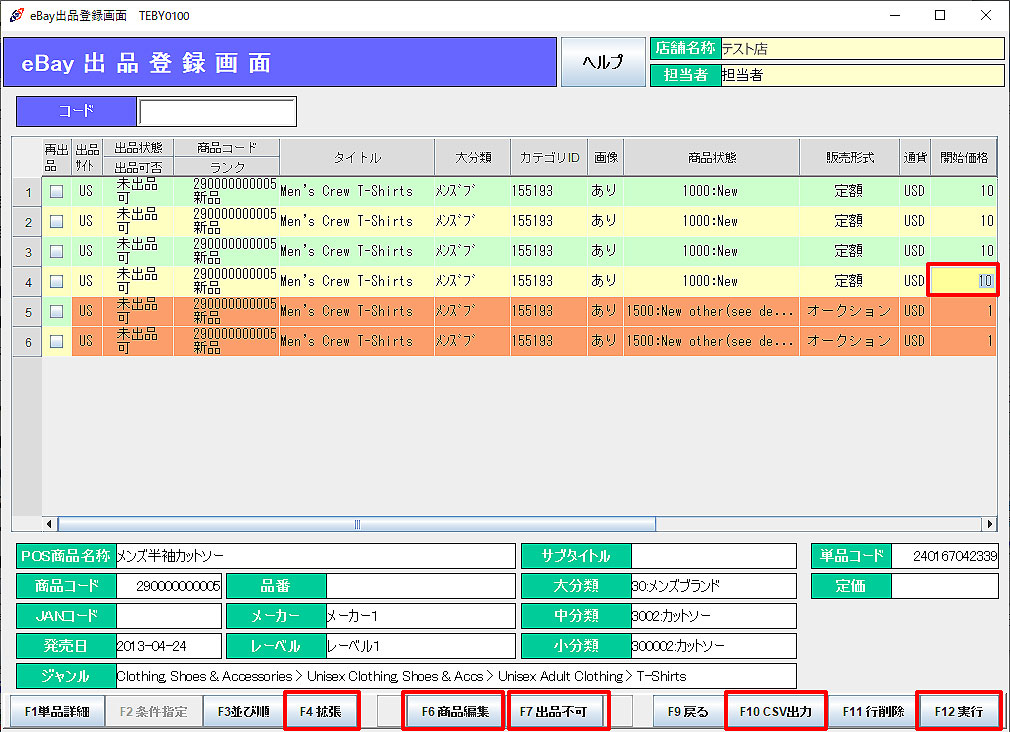
Task: Click the F4 拡張 button
Action: point(321,712)
